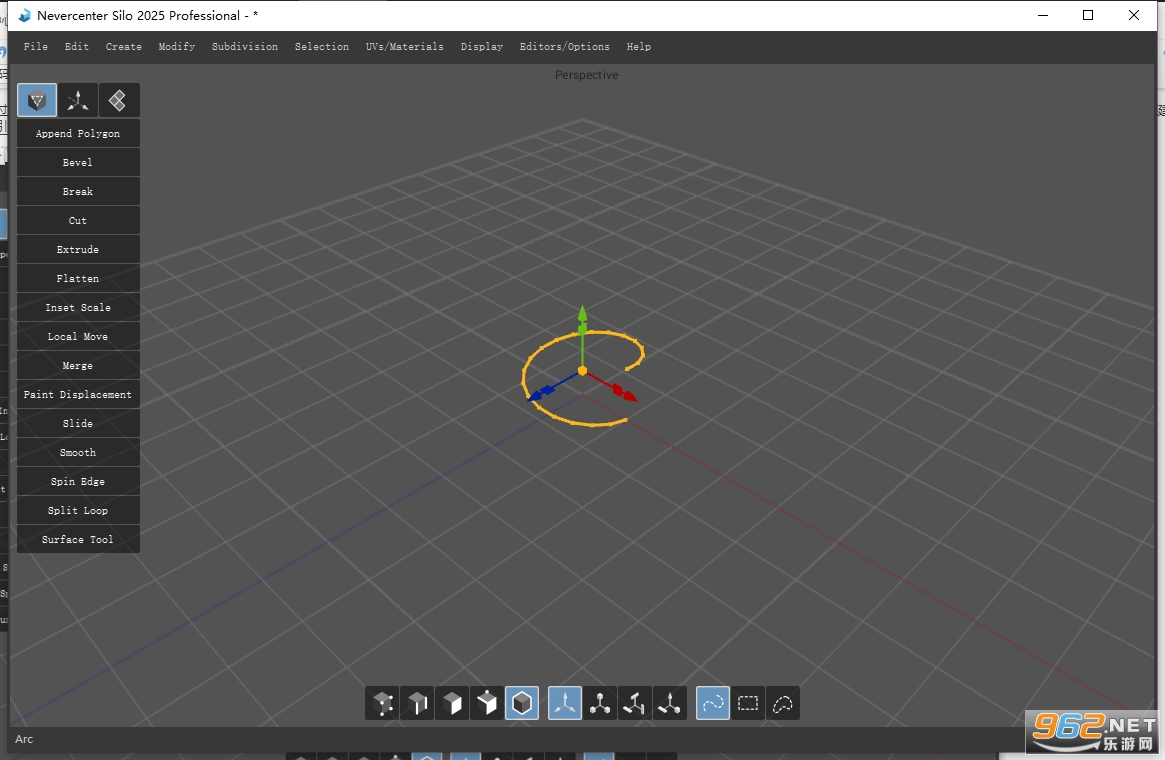1165x760 pixels.
Task: Open the UVs/Materials menu
Action: coord(404,46)
